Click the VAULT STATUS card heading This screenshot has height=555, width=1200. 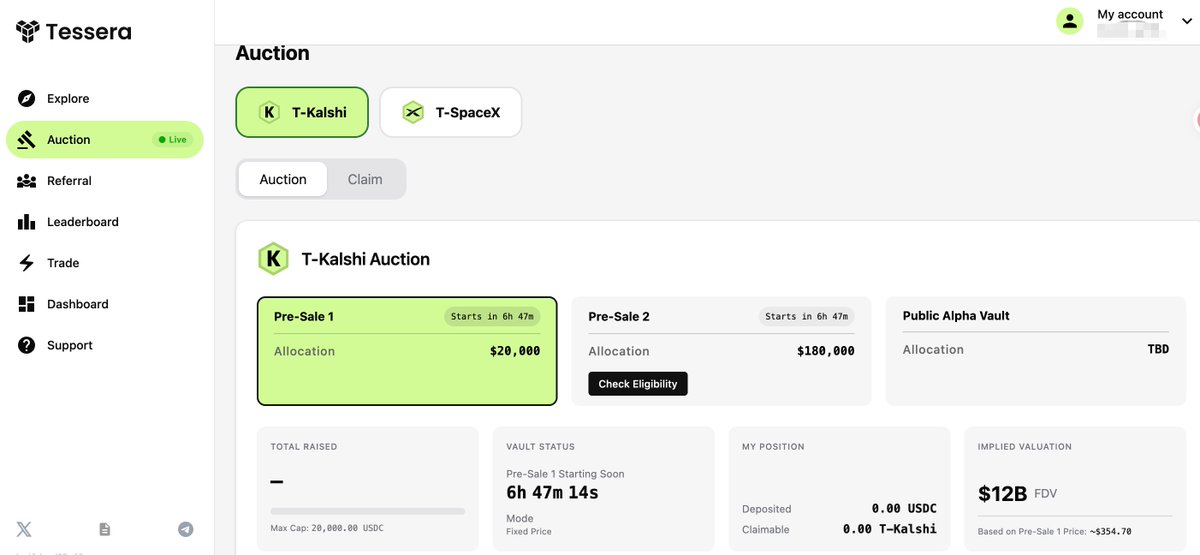coord(540,447)
